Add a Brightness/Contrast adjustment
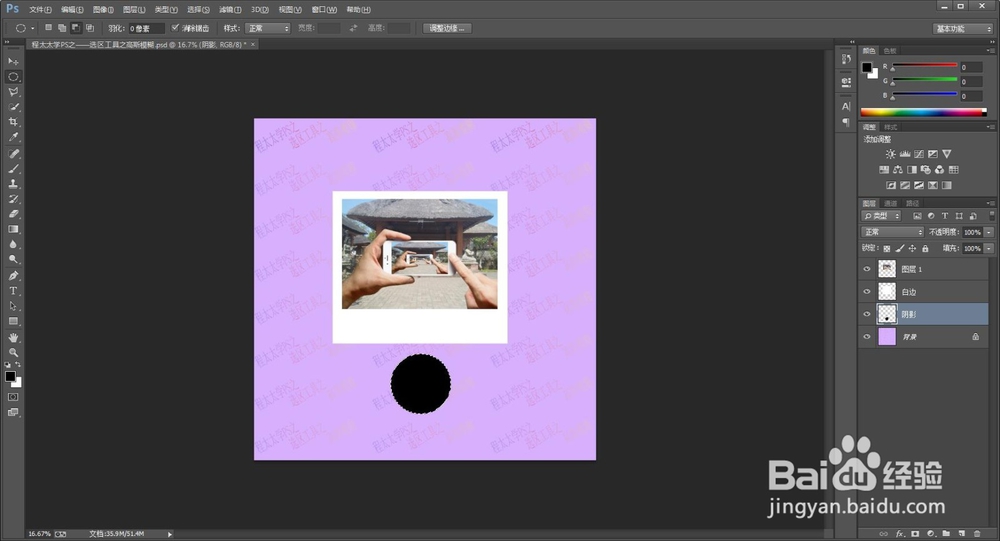 pos(890,154)
